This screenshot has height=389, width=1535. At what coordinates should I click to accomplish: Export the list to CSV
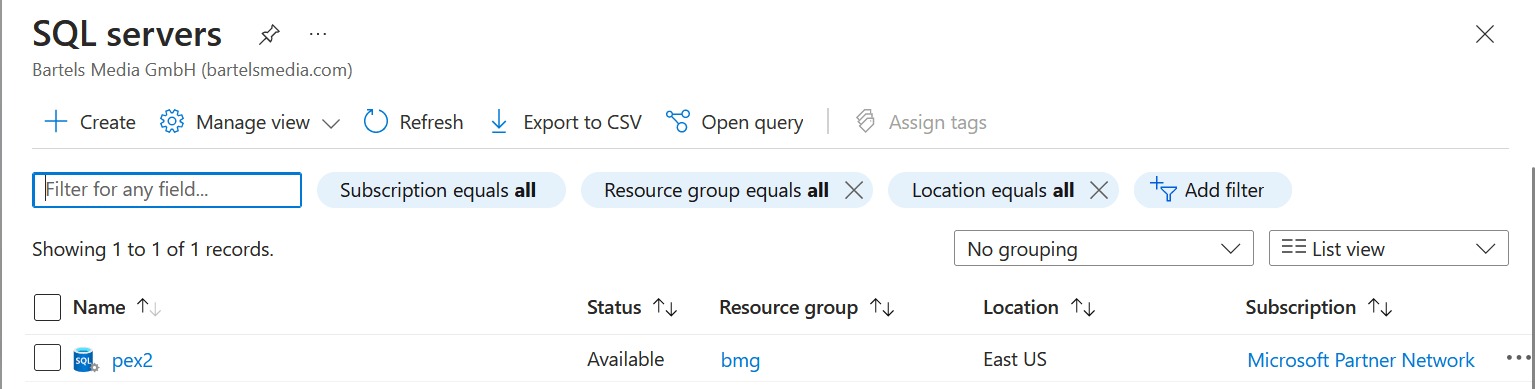tap(565, 122)
